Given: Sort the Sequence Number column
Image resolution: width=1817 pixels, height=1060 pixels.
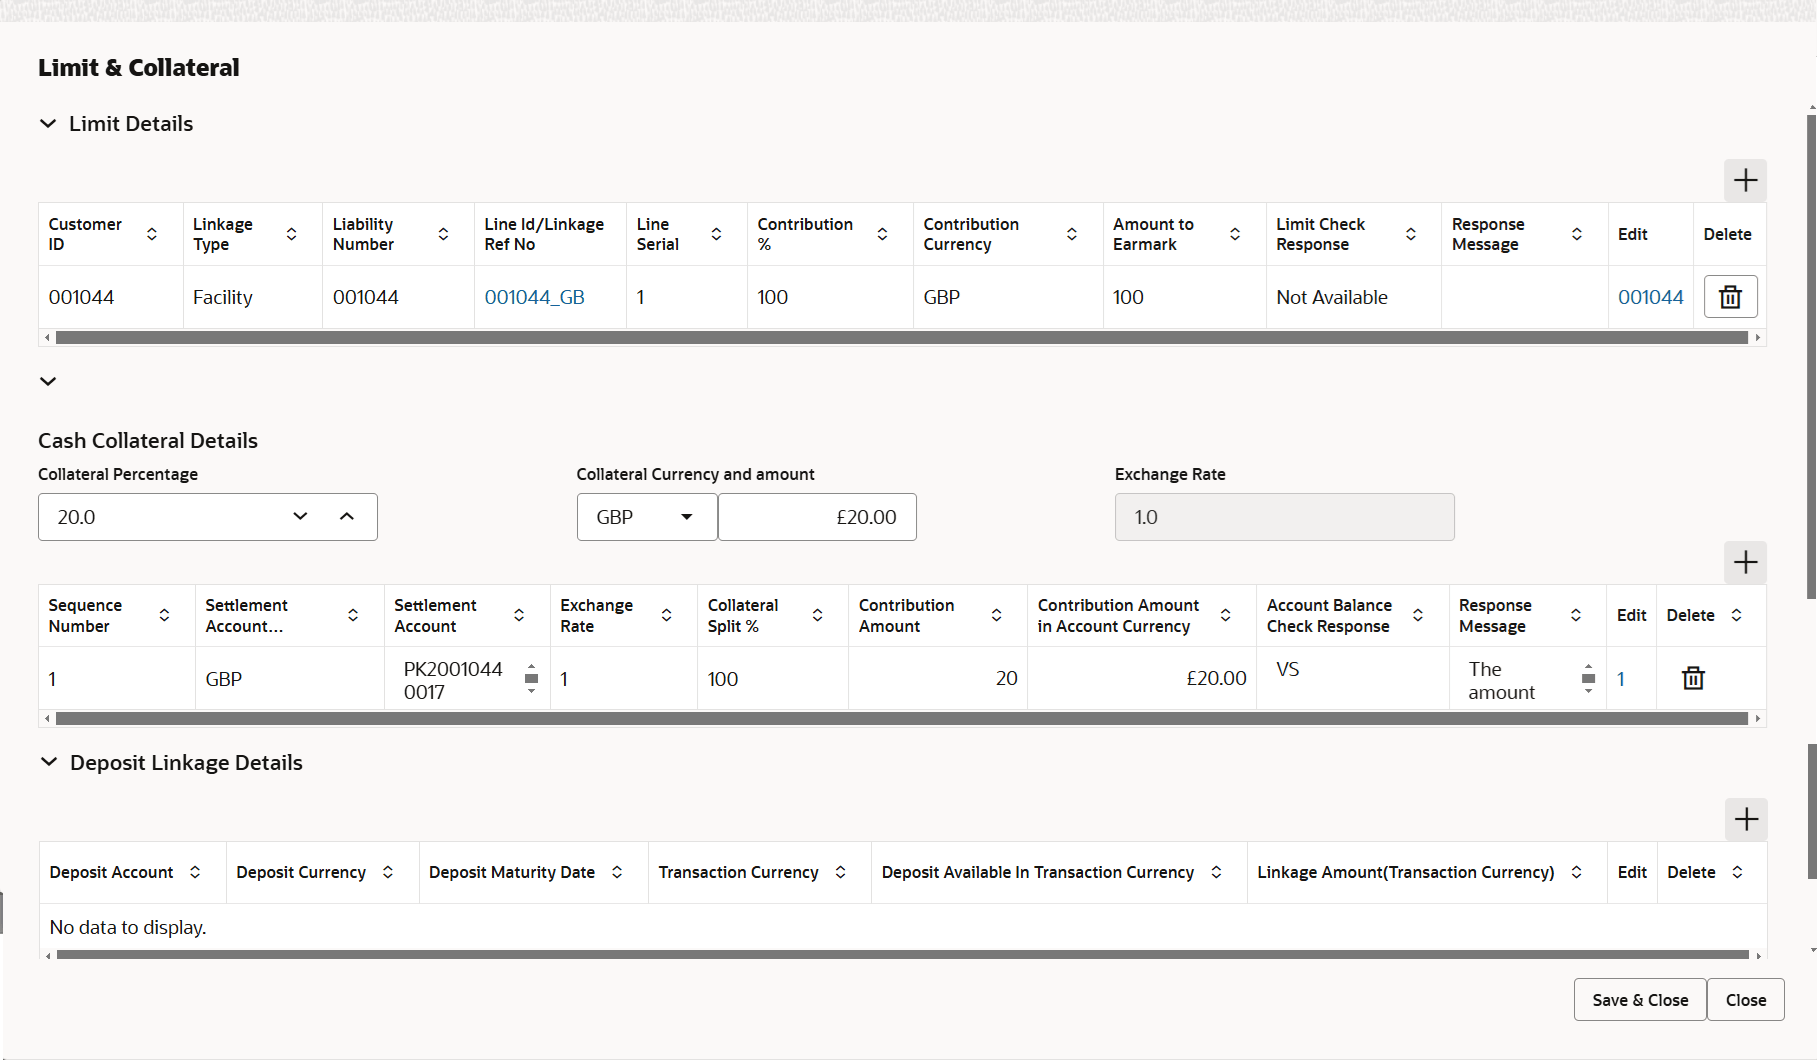Looking at the screenshot, I should 165,615.
